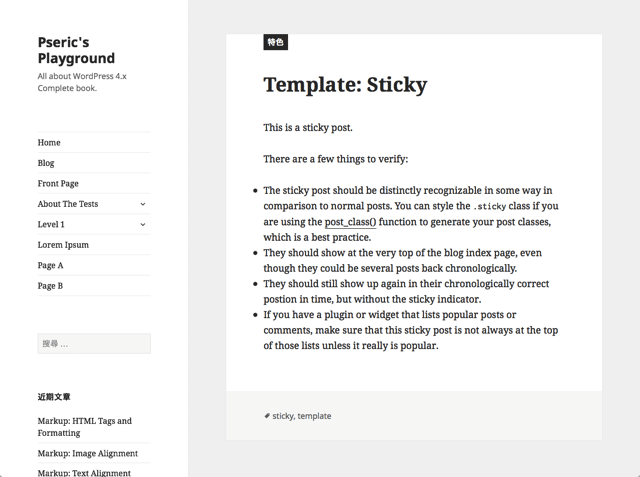640x477 pixels.
Task: Open the Template: Sticky post title
Action: coord(345,84)
